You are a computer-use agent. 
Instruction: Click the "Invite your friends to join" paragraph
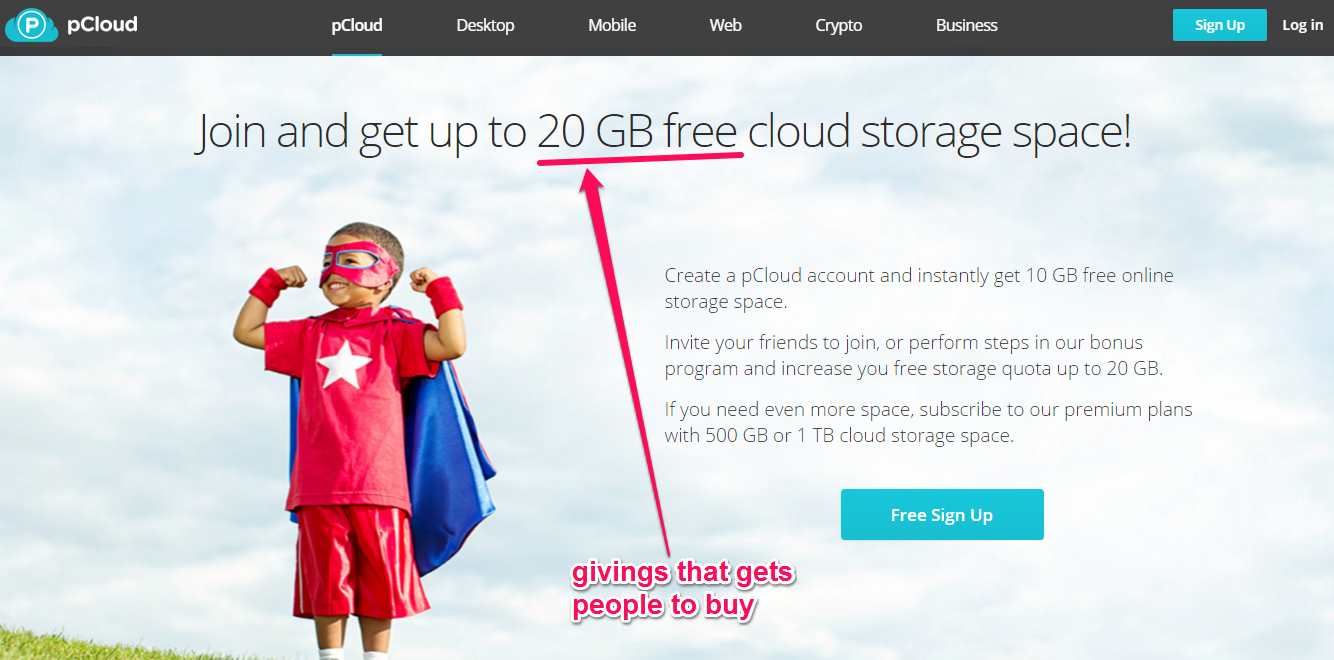914,355
